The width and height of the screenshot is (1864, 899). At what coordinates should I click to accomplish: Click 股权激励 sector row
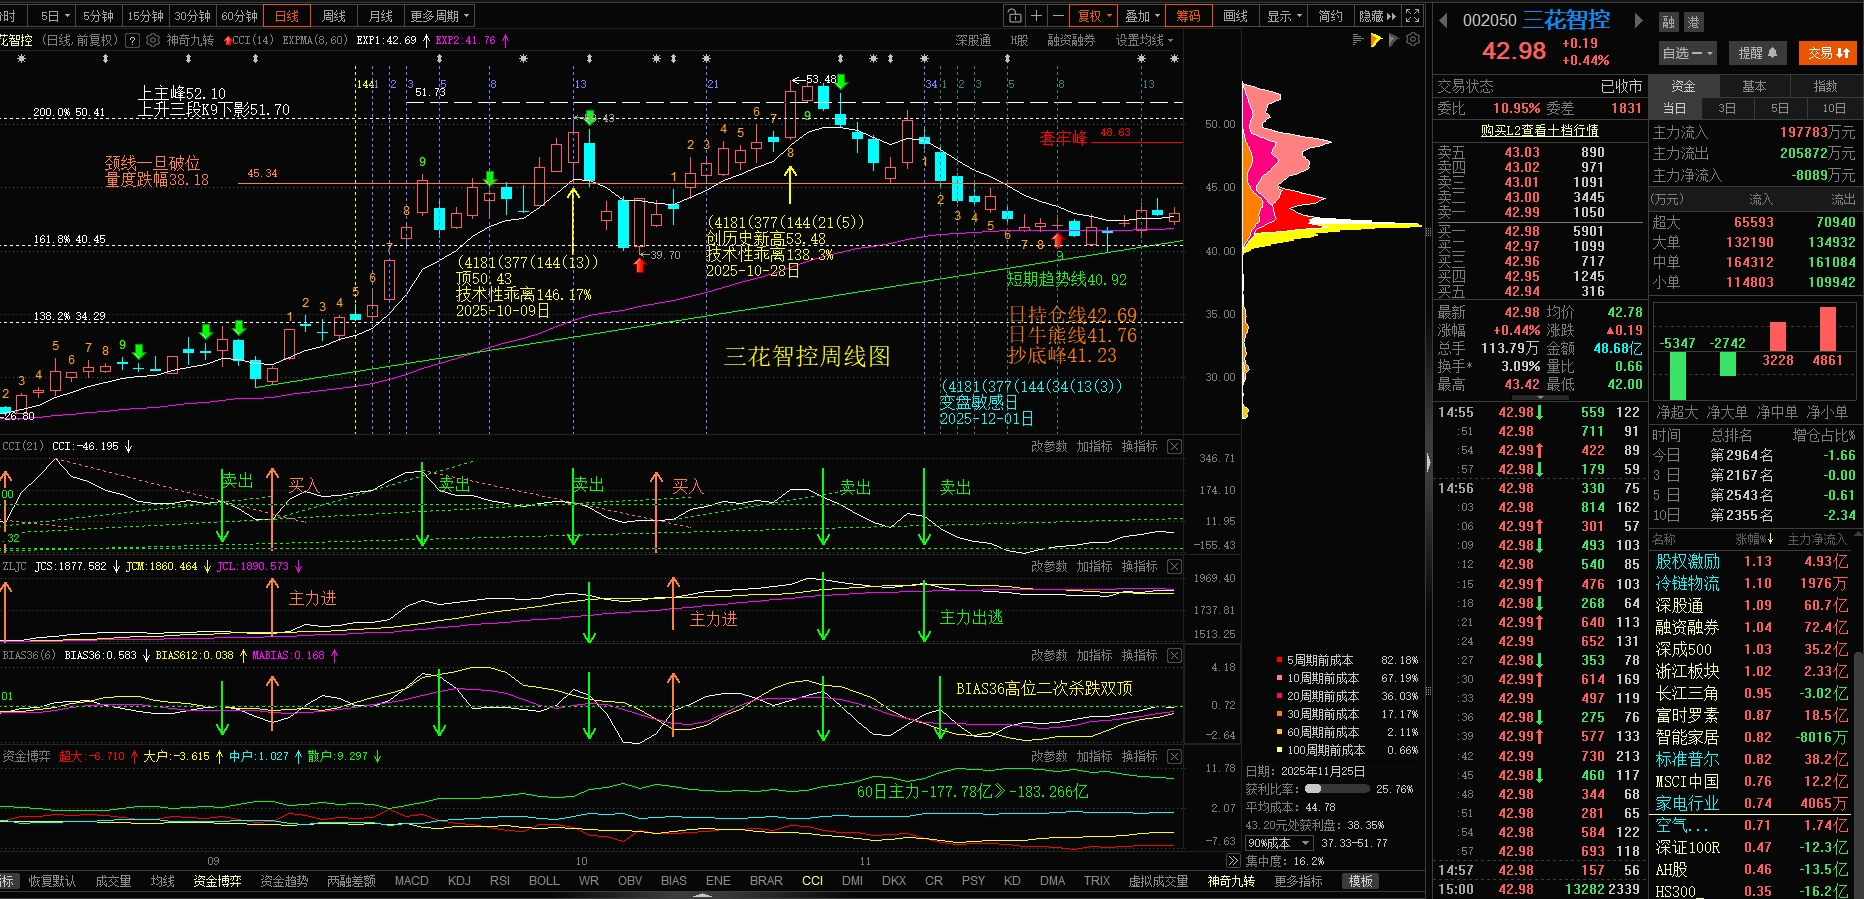tap(1753, 562)
